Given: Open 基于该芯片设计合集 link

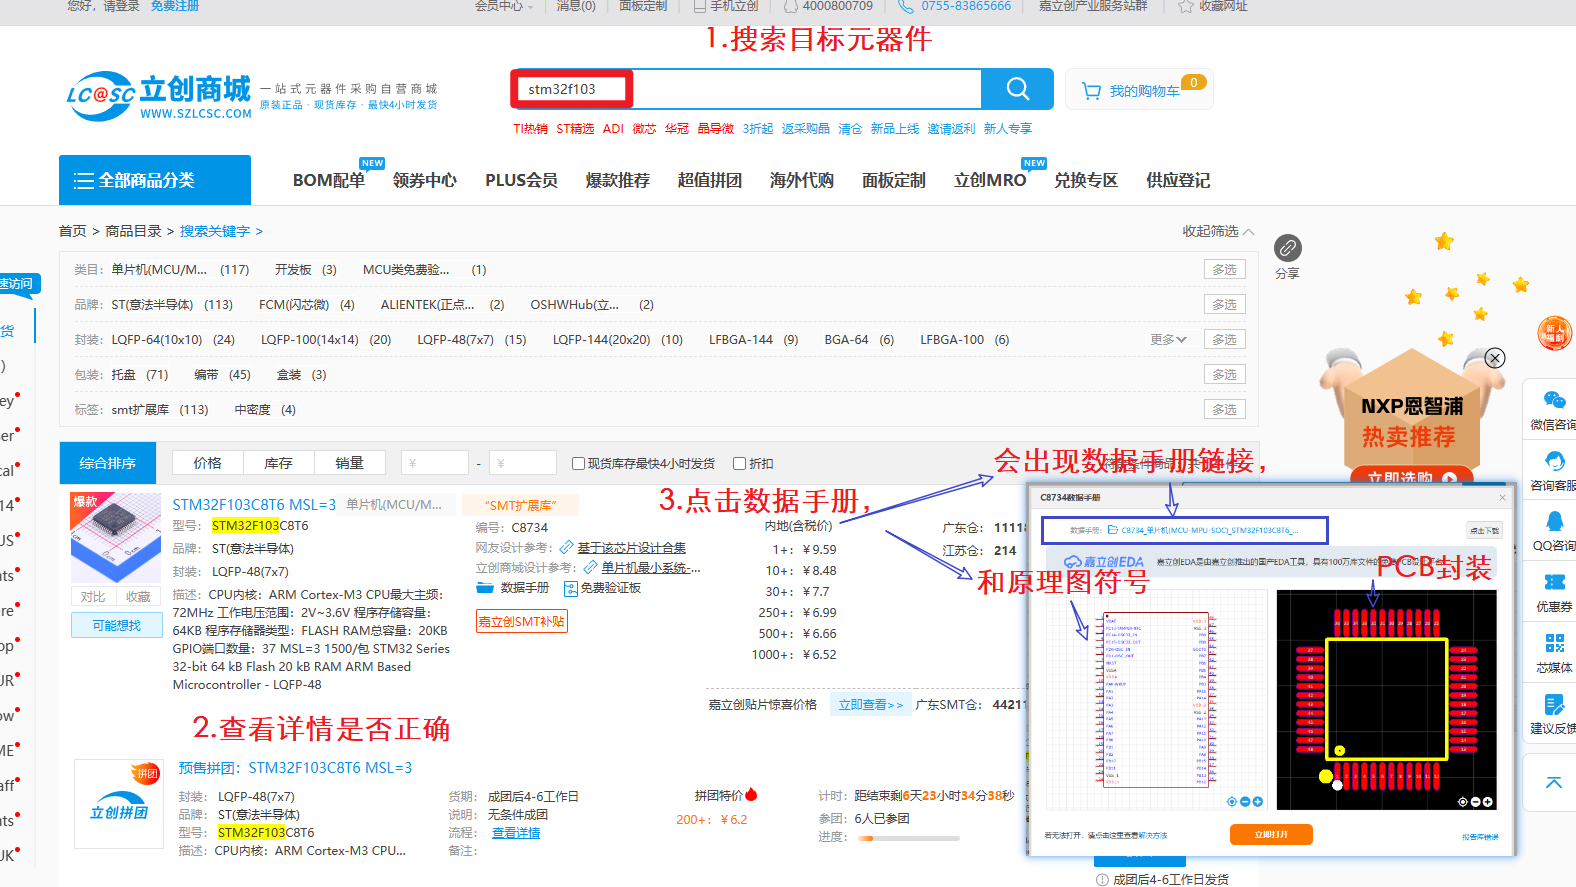Looking at the screenshot, I should (x=631, y=547).
